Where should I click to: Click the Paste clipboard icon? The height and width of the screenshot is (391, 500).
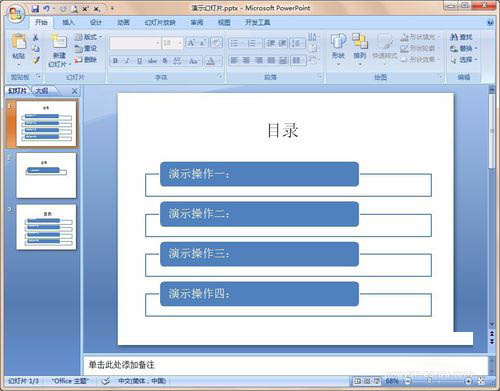[x=19, y=42]
